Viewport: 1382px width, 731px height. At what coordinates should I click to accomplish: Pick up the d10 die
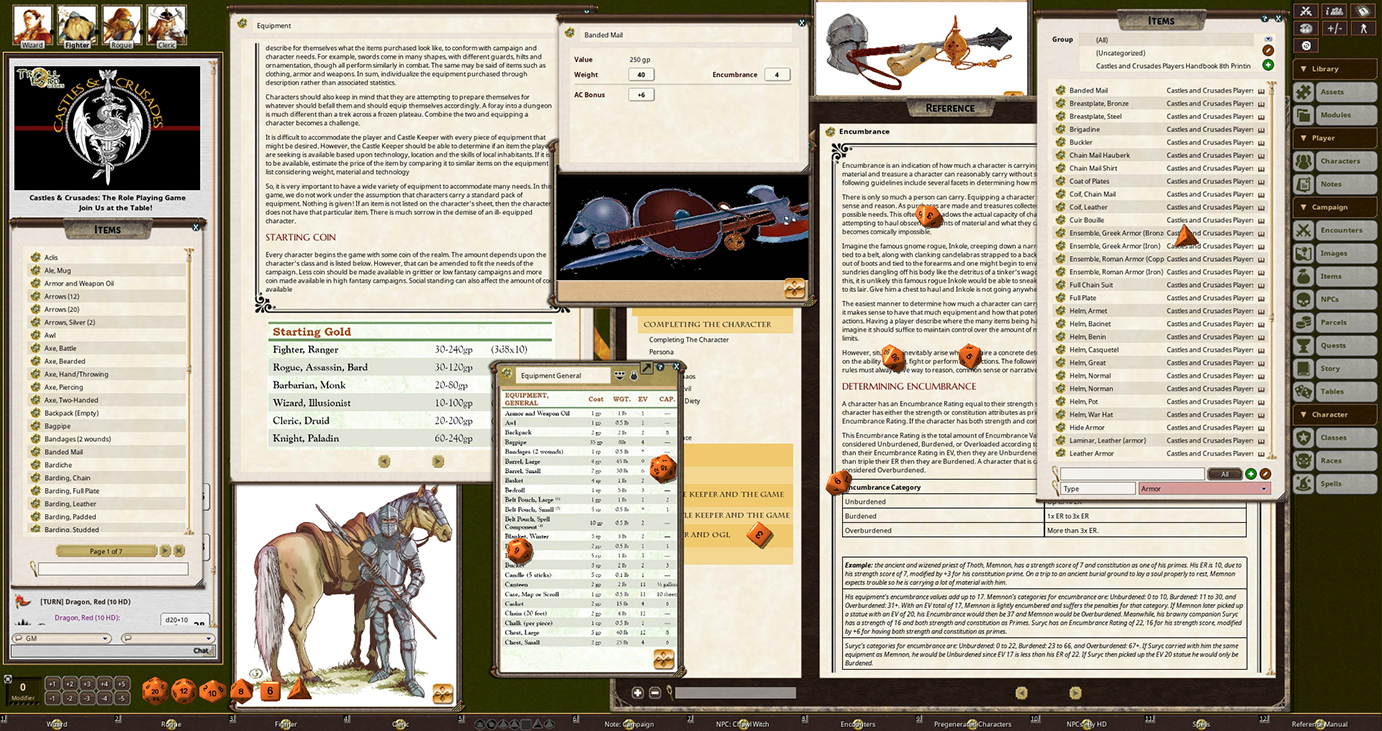tap(212, 691)
